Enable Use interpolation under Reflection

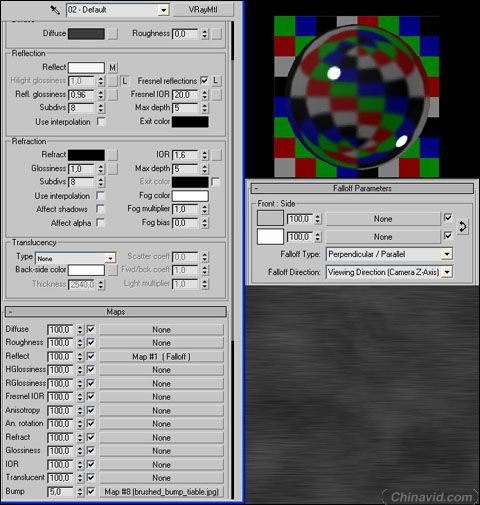click(x=101, y=122)
